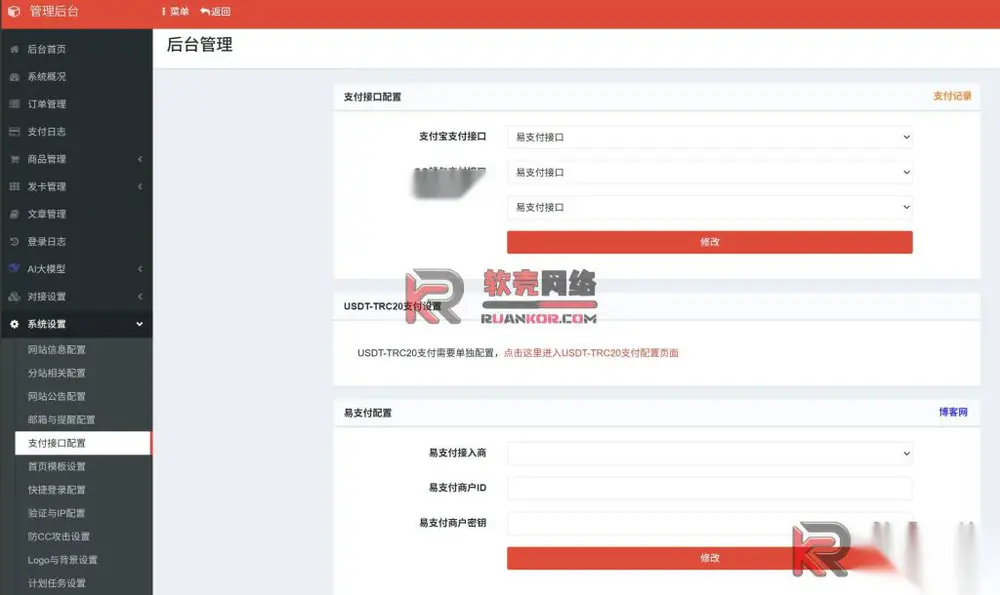The width and height of the screenshot is (1000, 595).
Task: Select 计划任务设置 submenu item
Action: click(56, 583)
